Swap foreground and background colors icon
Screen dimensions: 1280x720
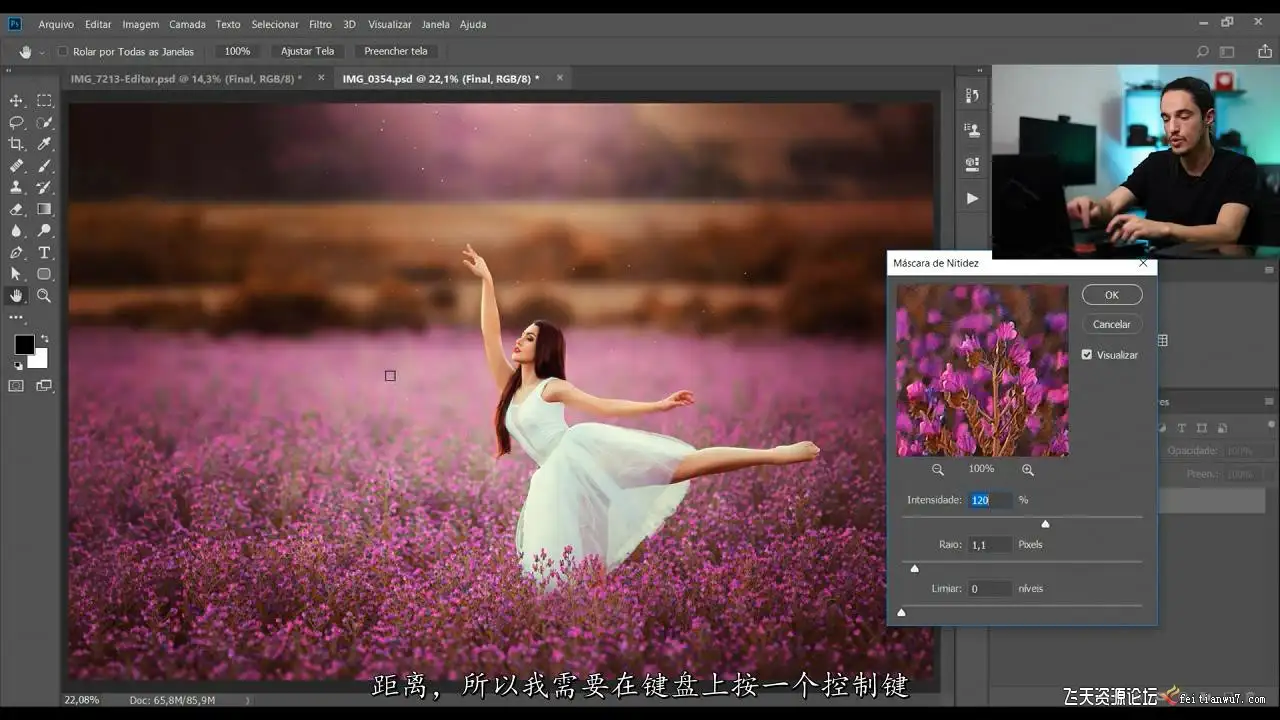(44, 339)
